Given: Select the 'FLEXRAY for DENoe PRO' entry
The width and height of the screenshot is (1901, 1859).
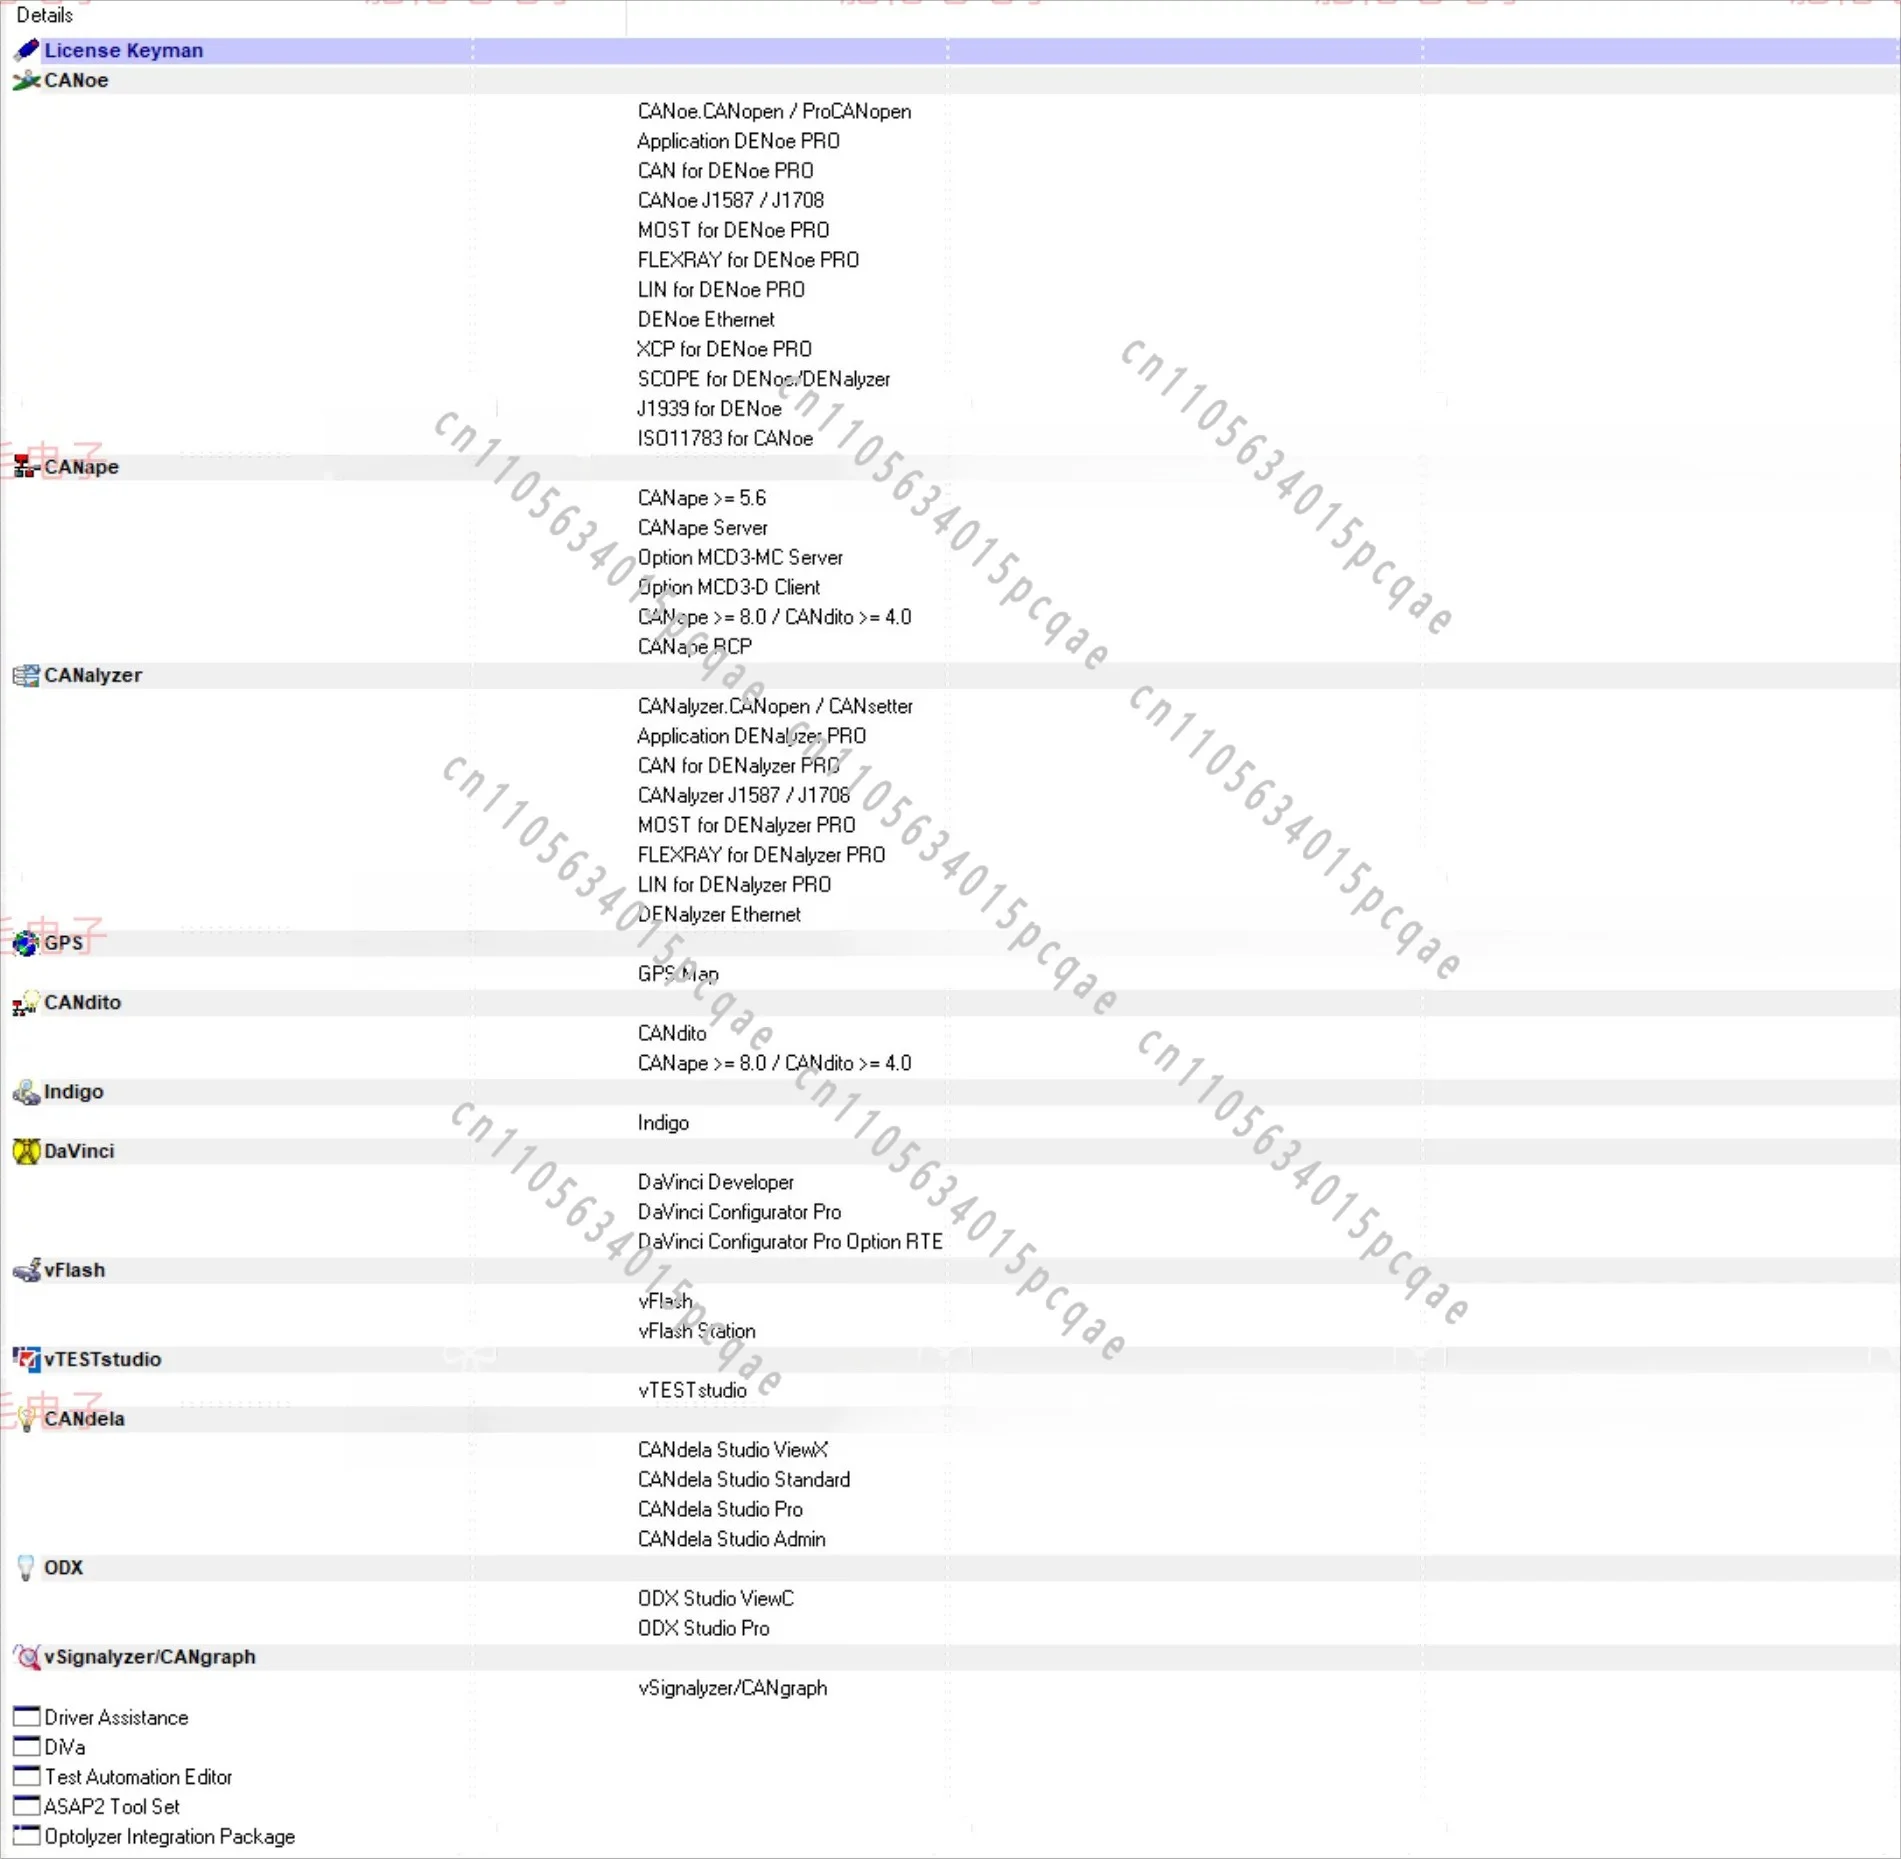Looking at the screenshot, I should pyautogui.click(x=748, y=260).
